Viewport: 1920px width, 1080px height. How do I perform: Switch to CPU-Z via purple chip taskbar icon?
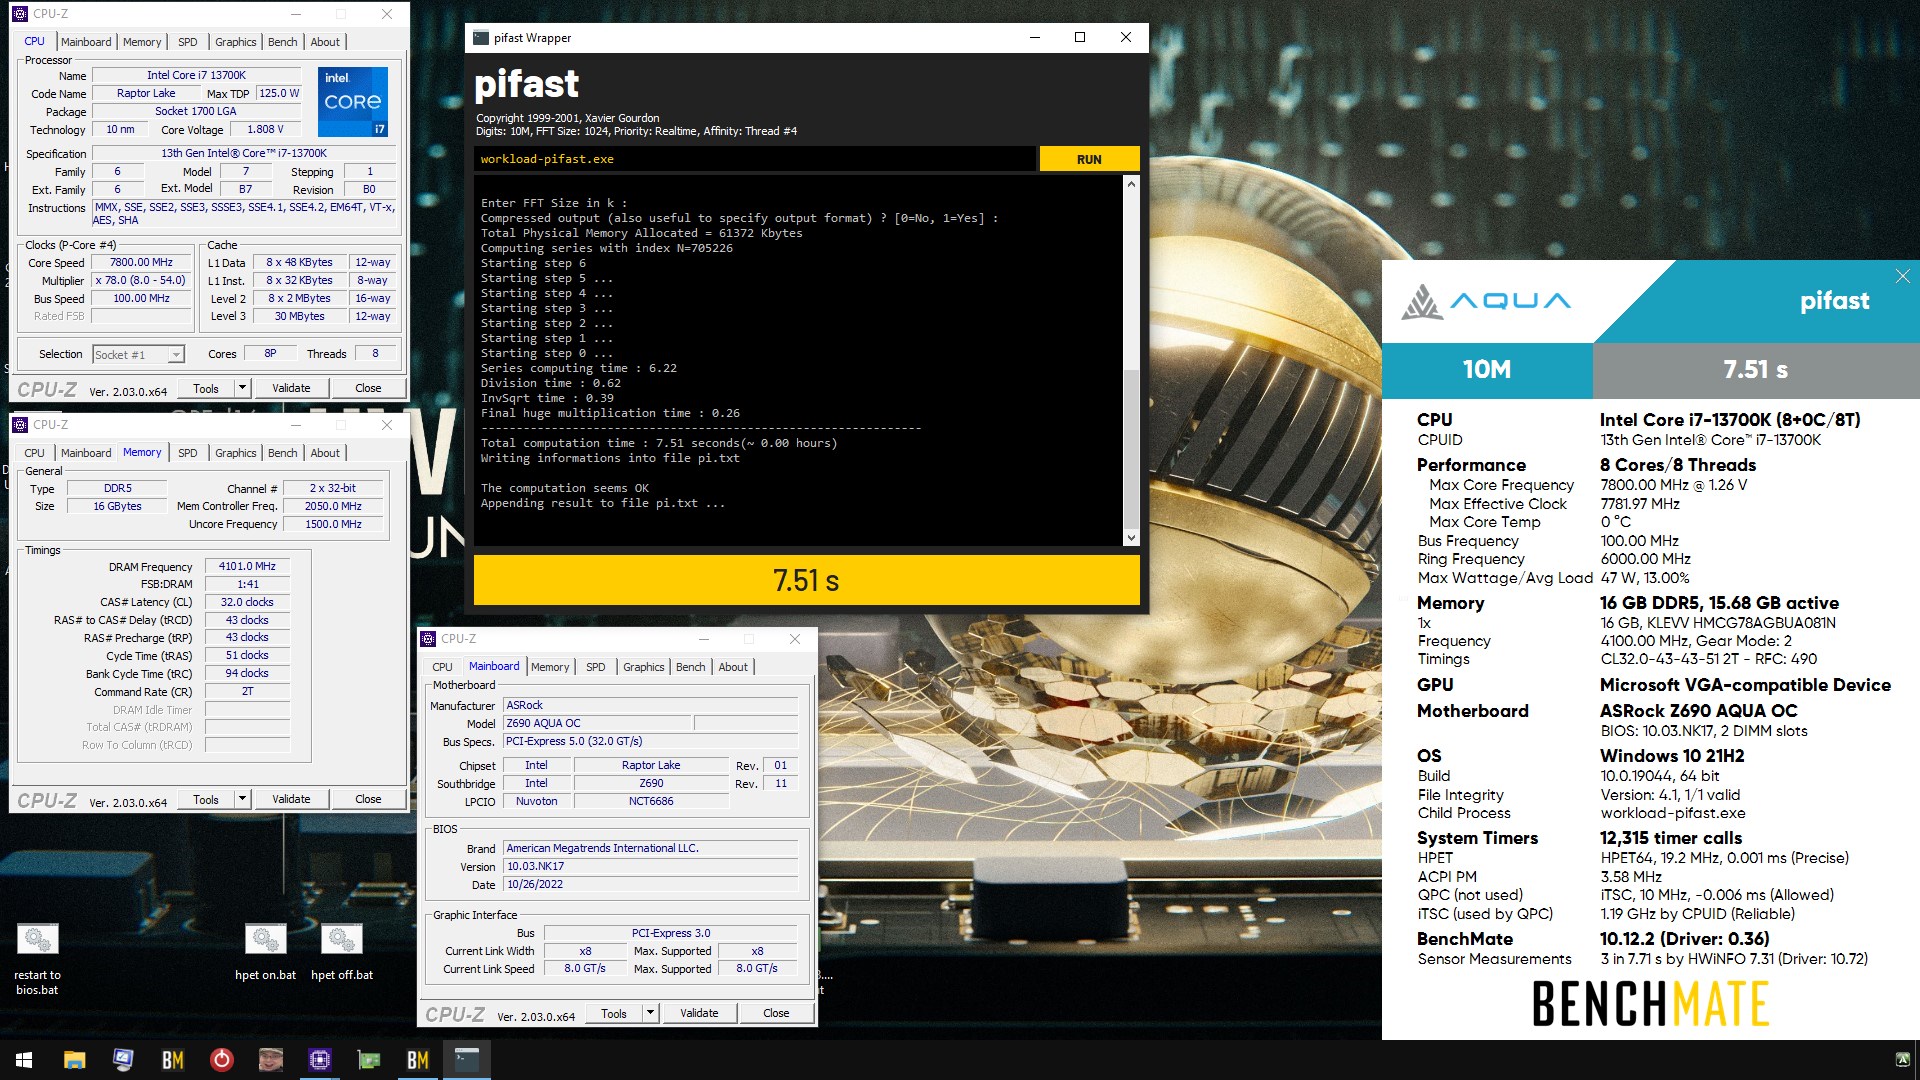tap(319, 1060)
